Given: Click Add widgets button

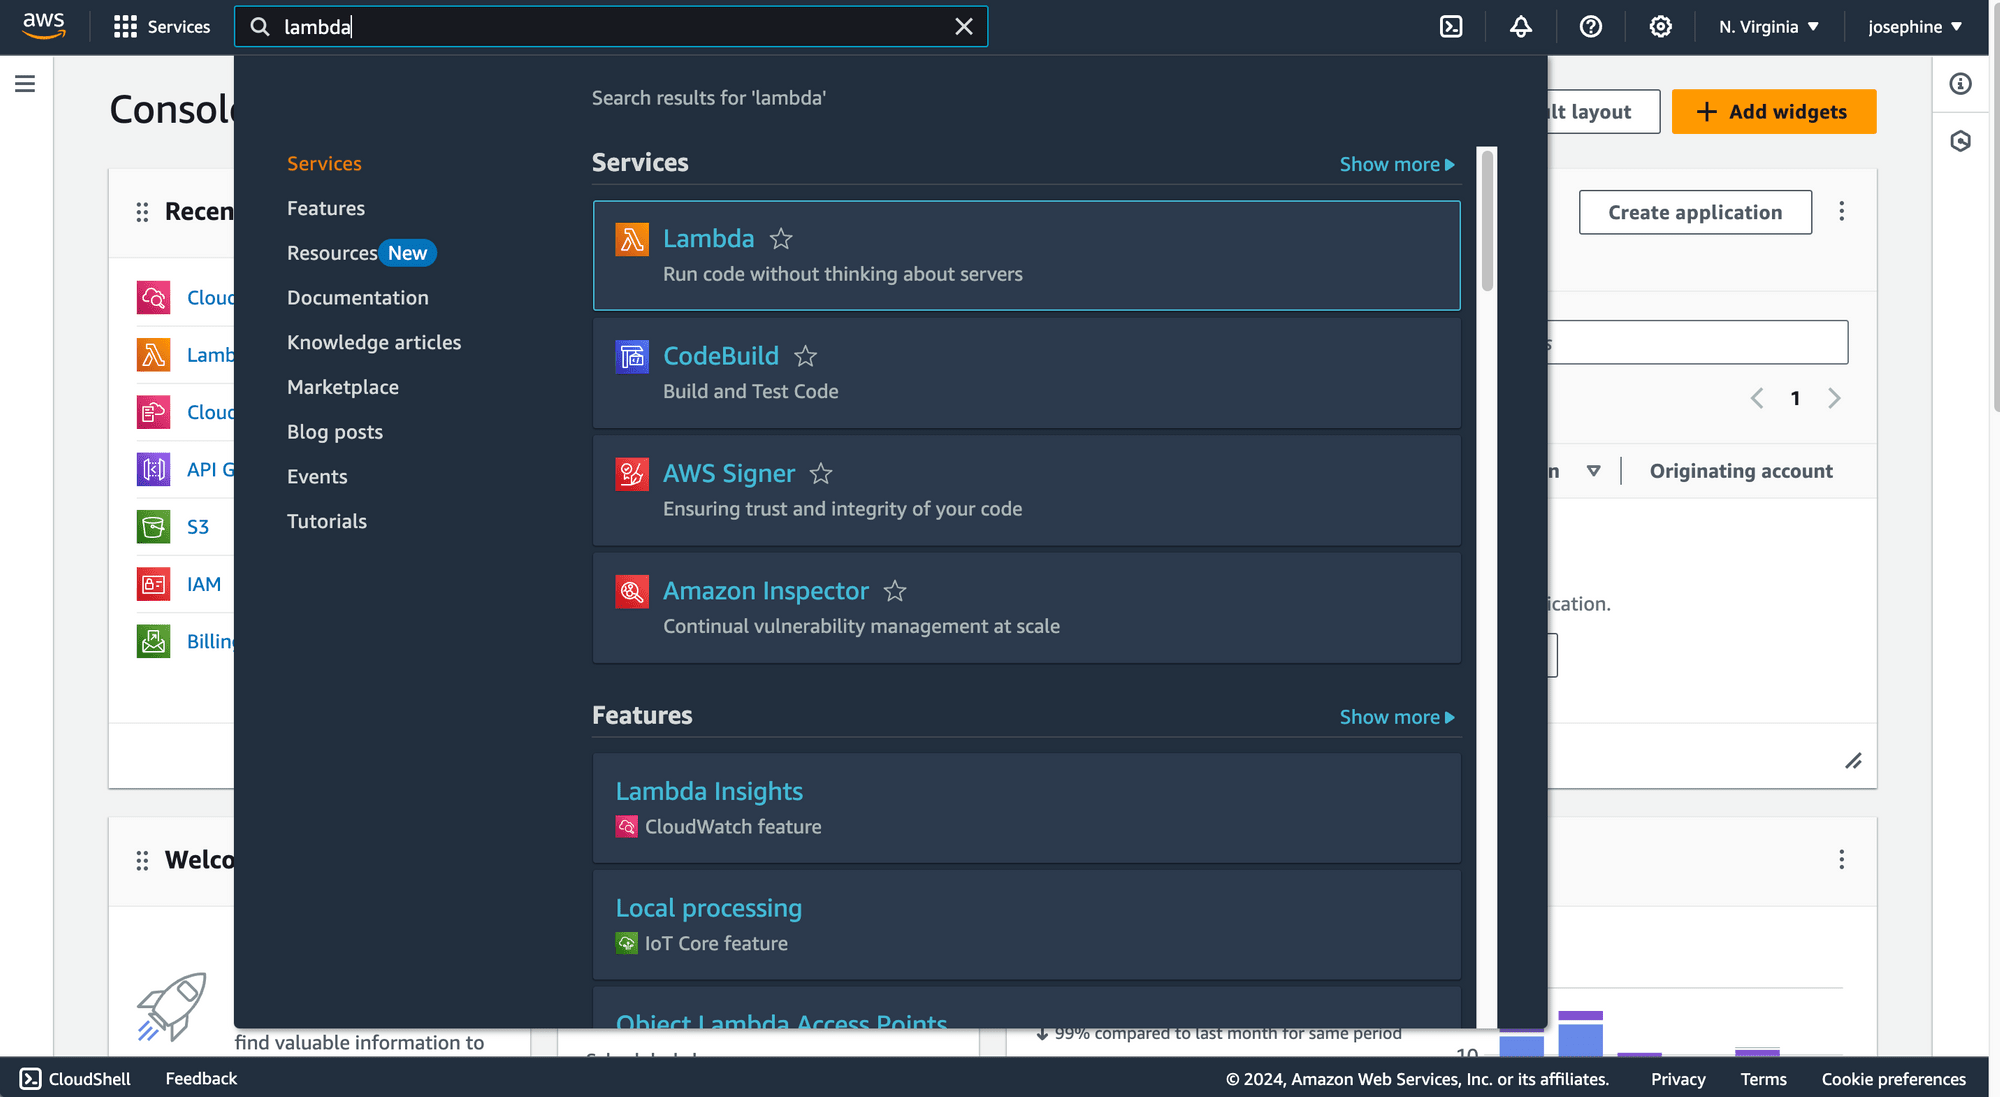Looking at the screenshot, I should 1773,109.
